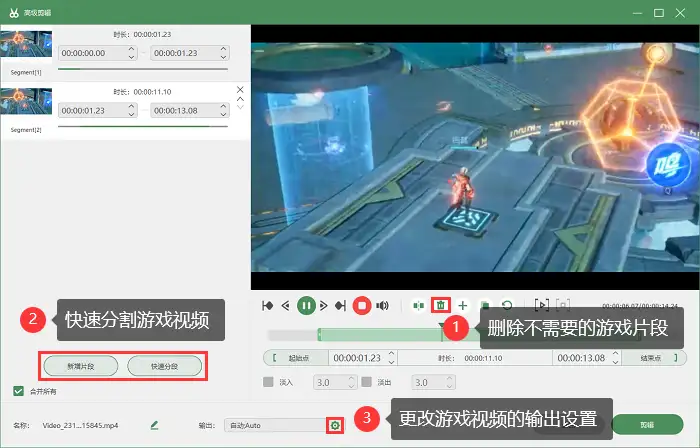The width and height of the screenshot is (700, 448).
Task: Open the 自动Auto output format dropdown
Action: point(276,426)
